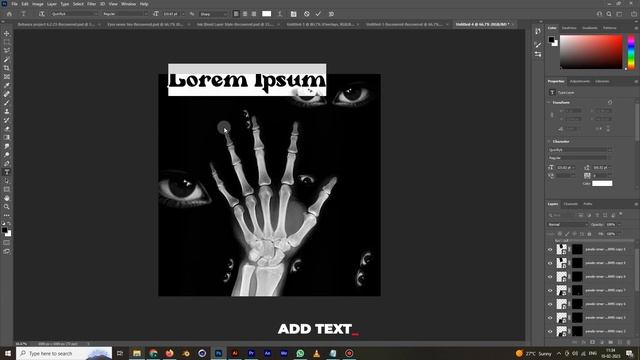Switch to the Paths tab

587,204
